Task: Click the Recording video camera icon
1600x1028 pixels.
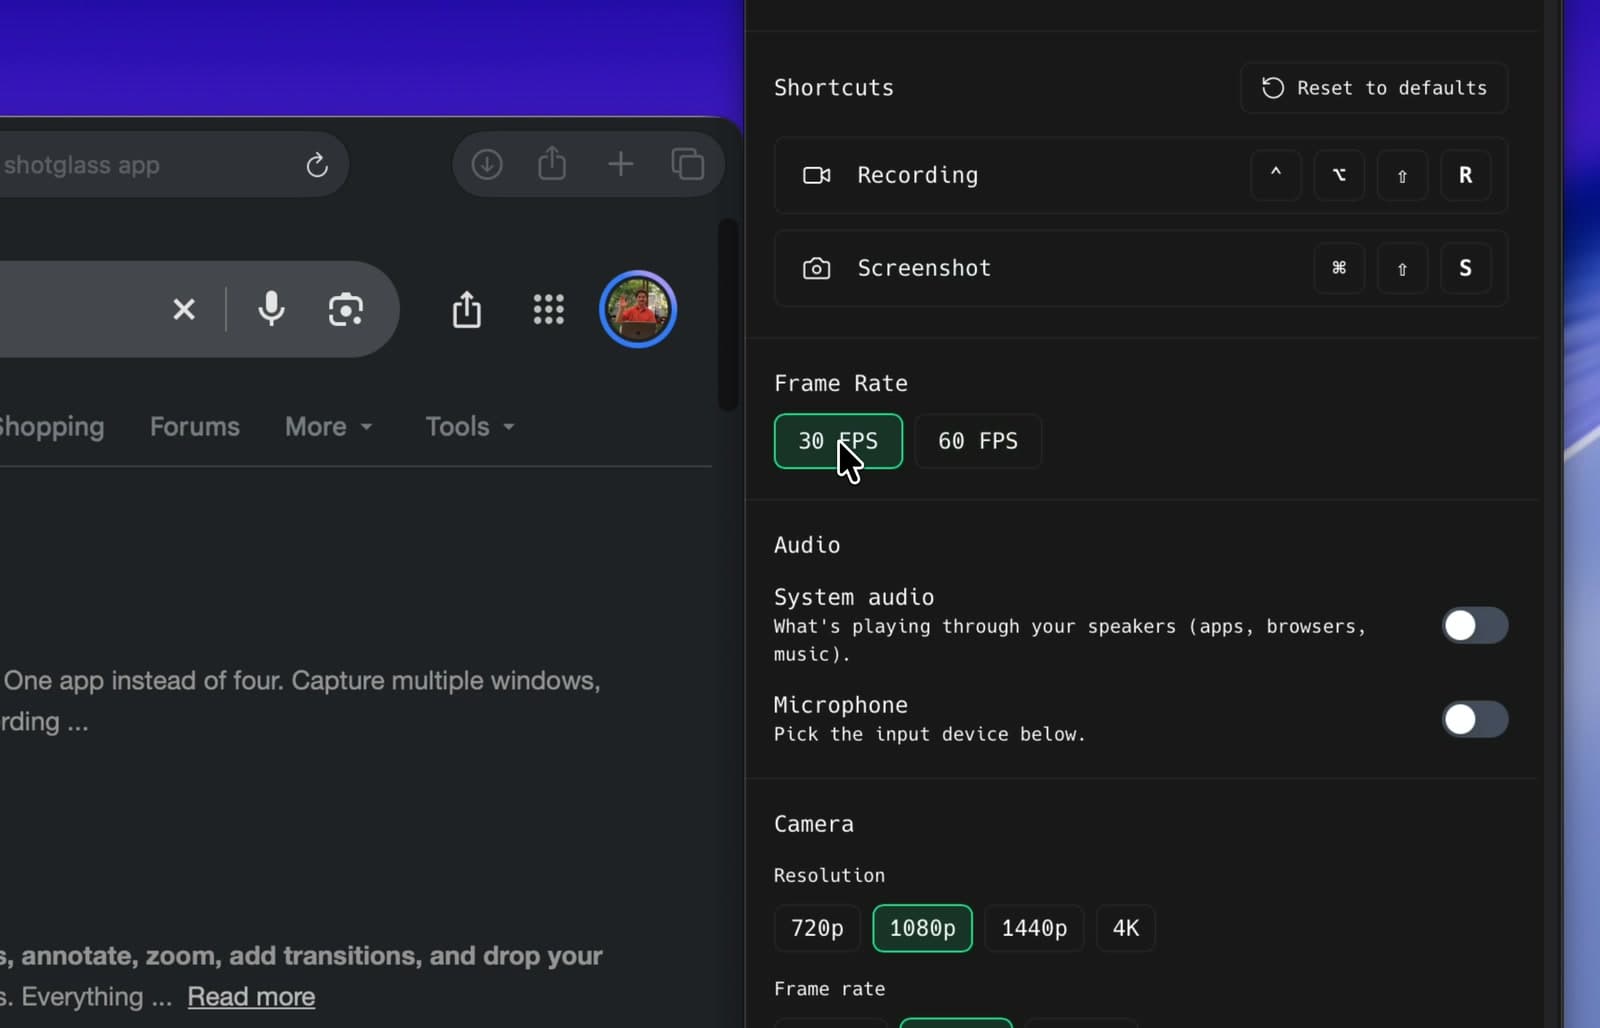Action: tap(817, 175)
